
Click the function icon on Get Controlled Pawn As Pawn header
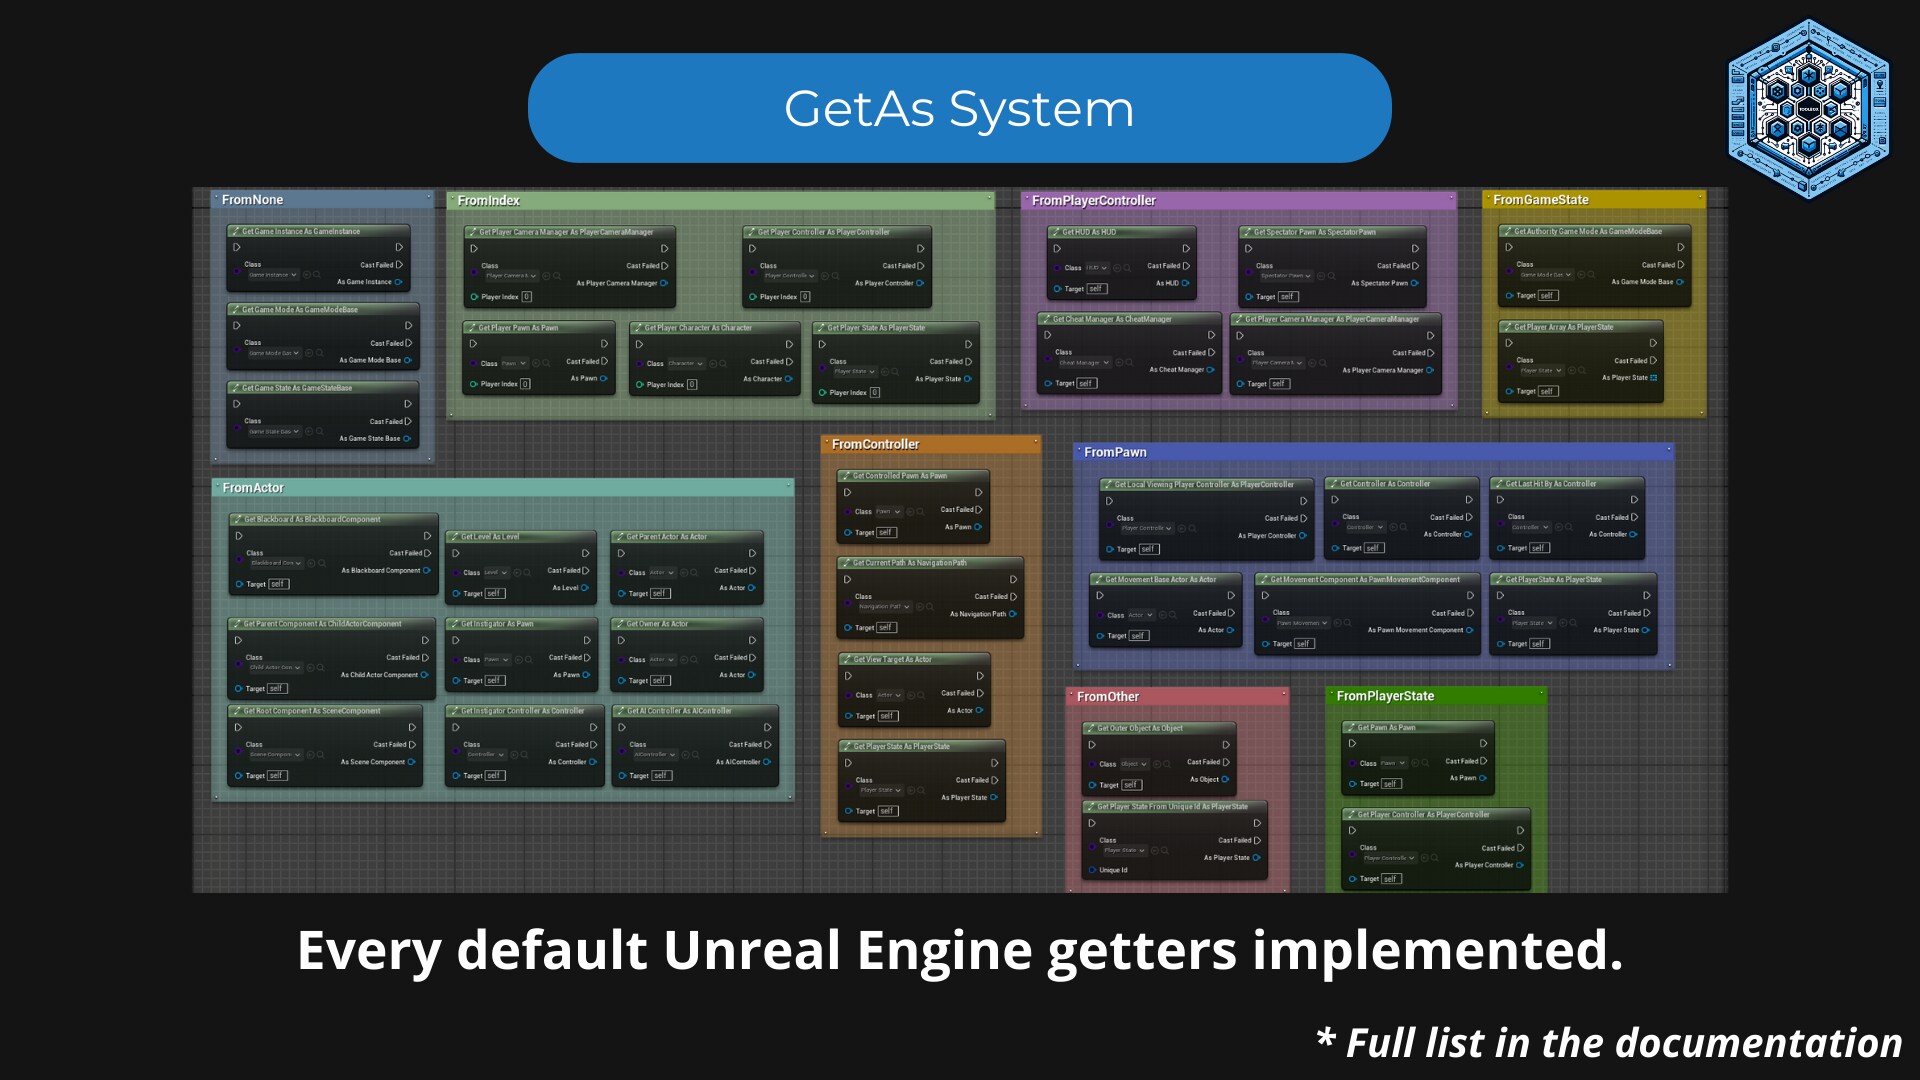[x=846, y=476]
